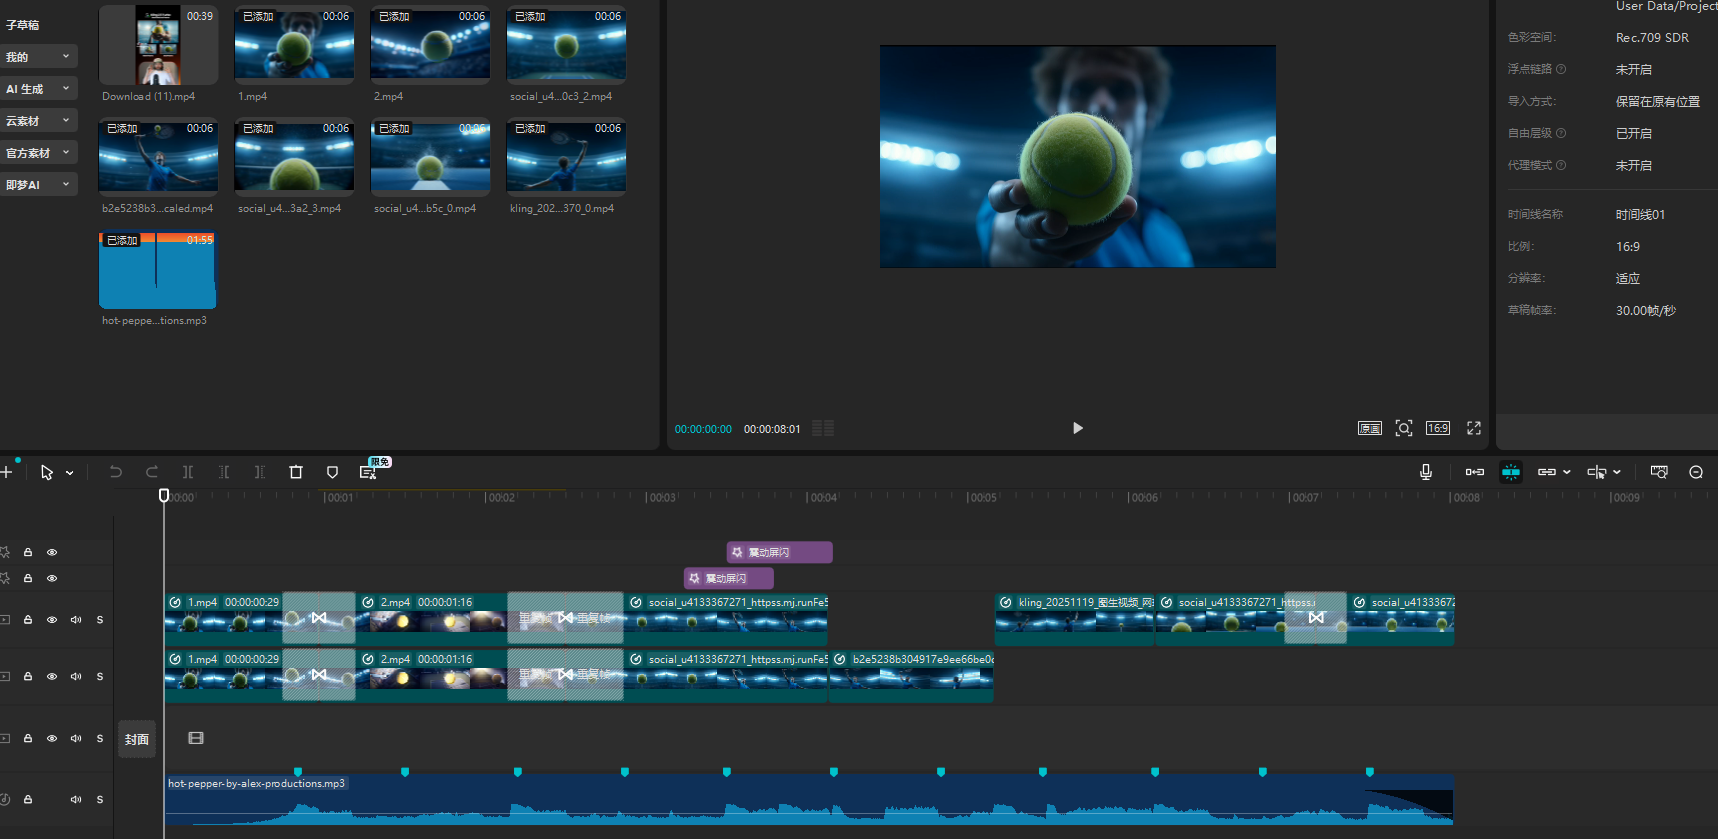
Task: Toggle the cyan auto-snap magnet button
Action: click(x=1510, y=472)
